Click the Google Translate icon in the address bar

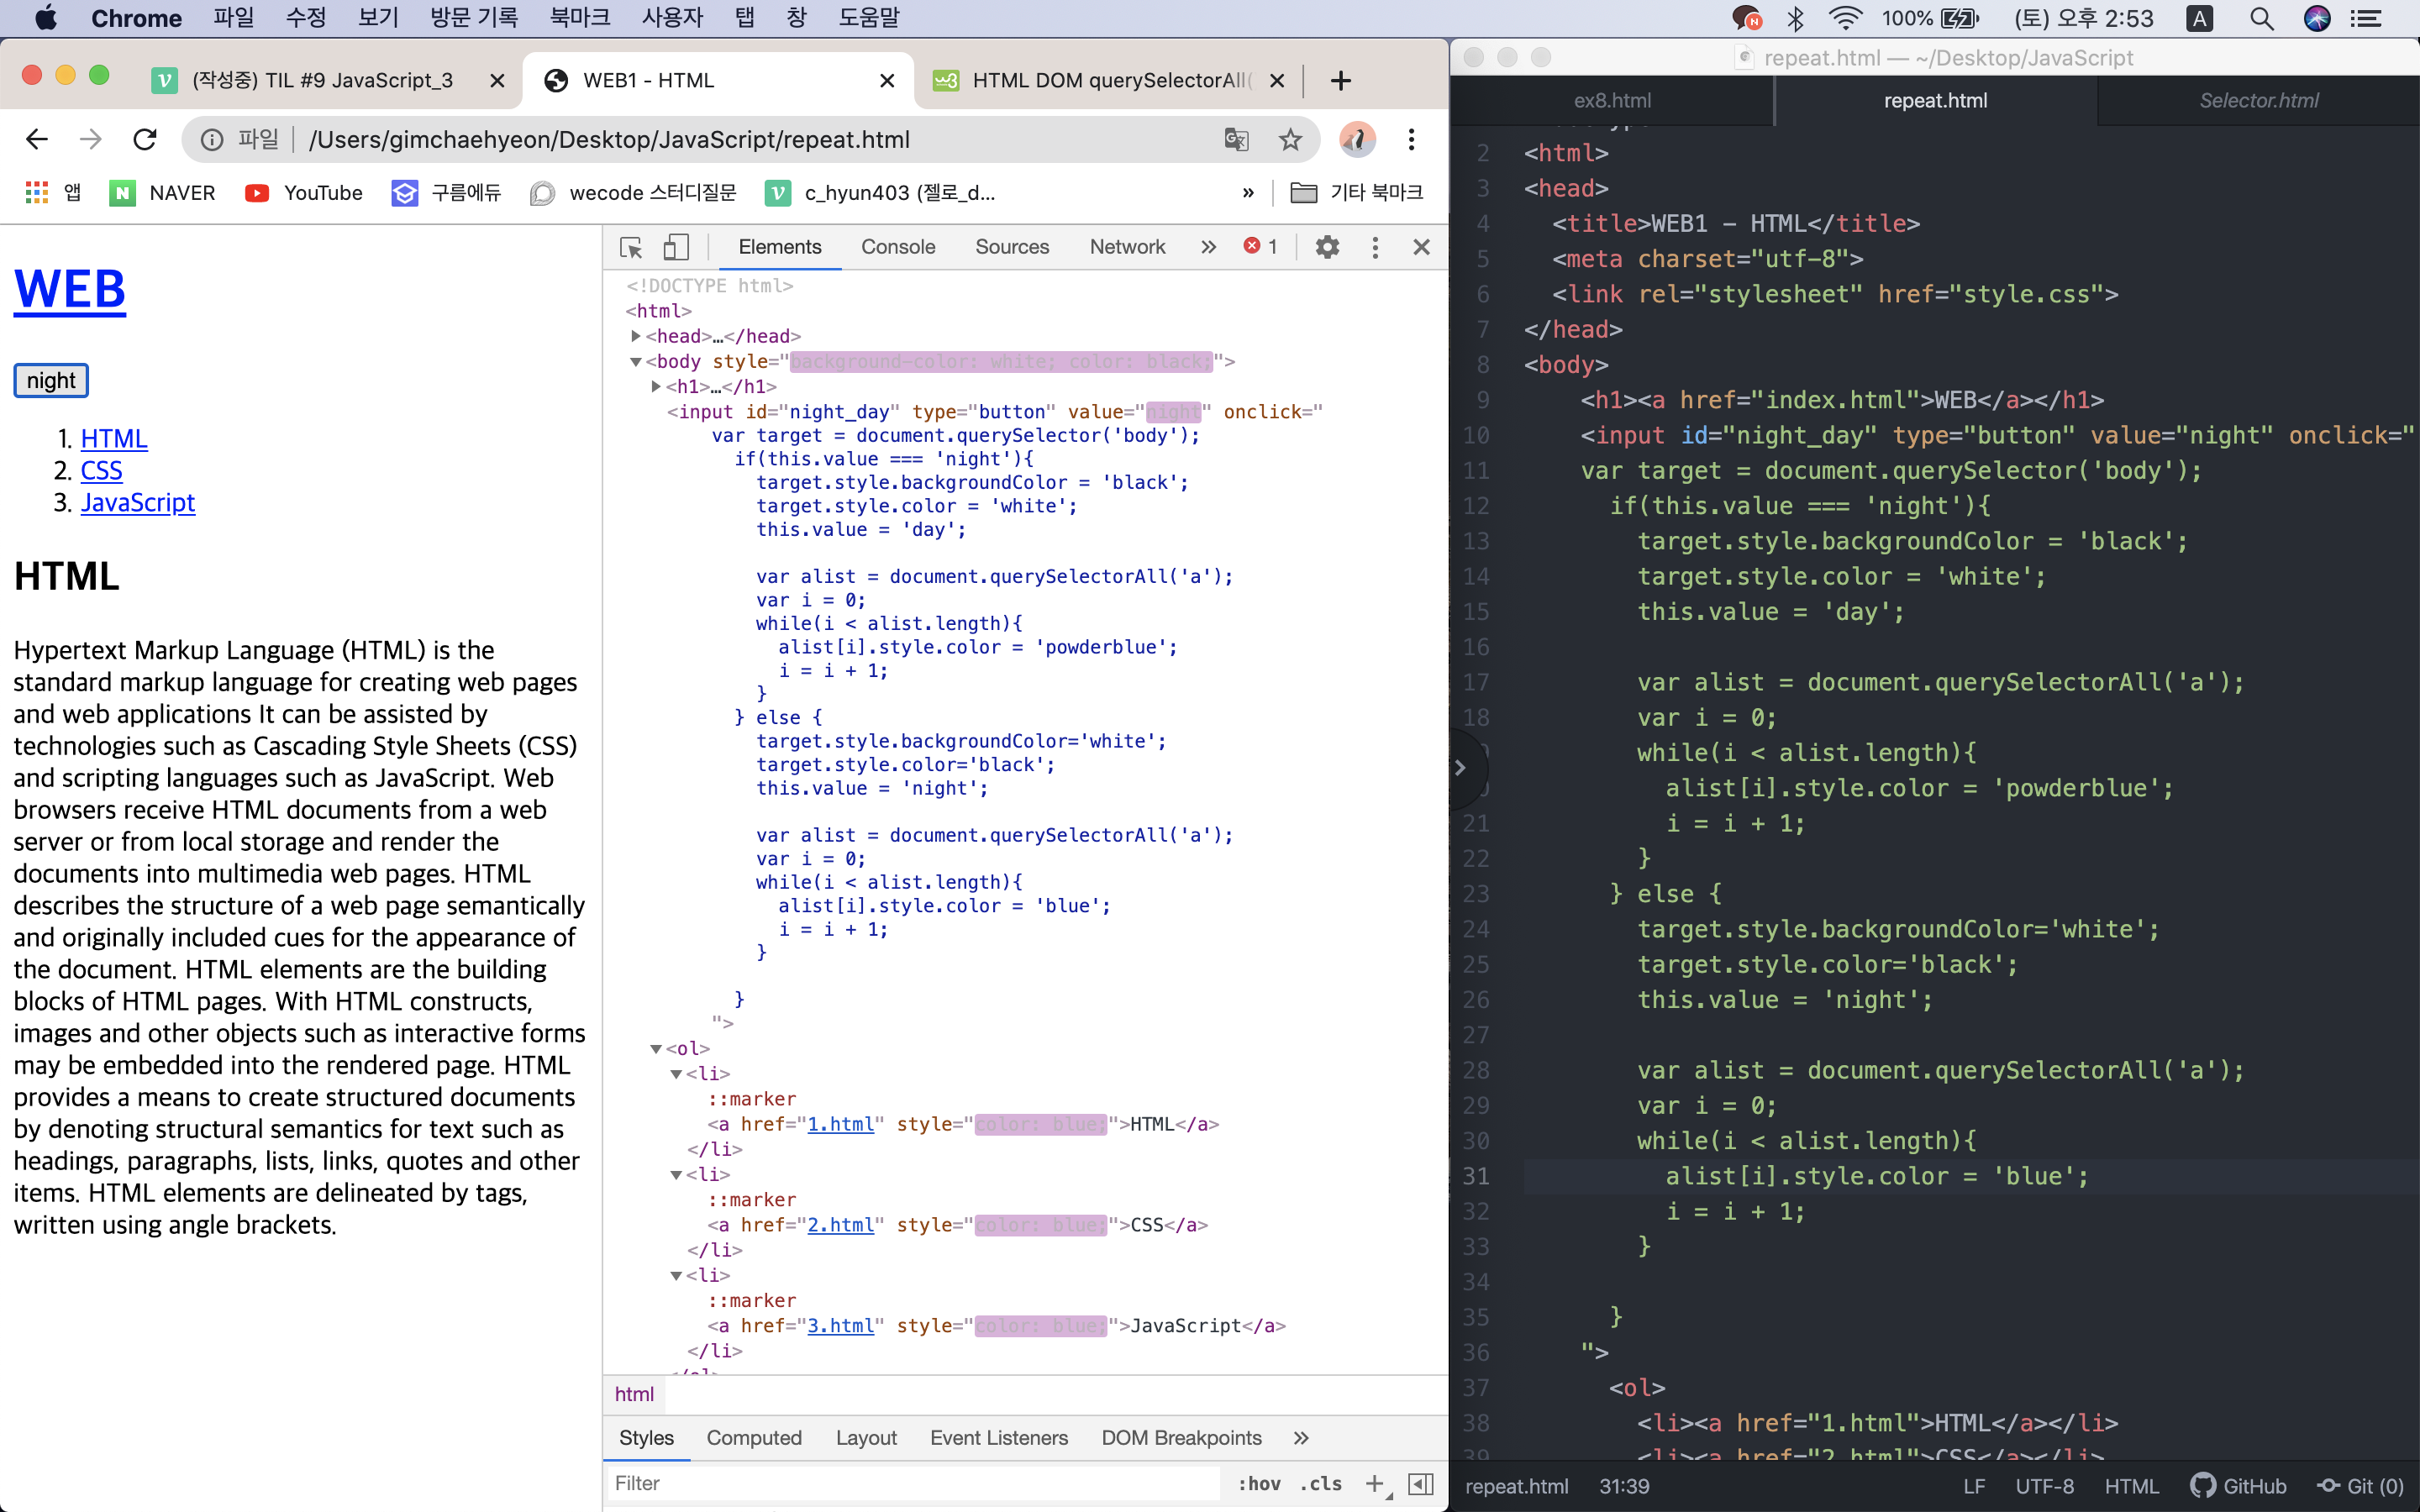coord(1236,140)
